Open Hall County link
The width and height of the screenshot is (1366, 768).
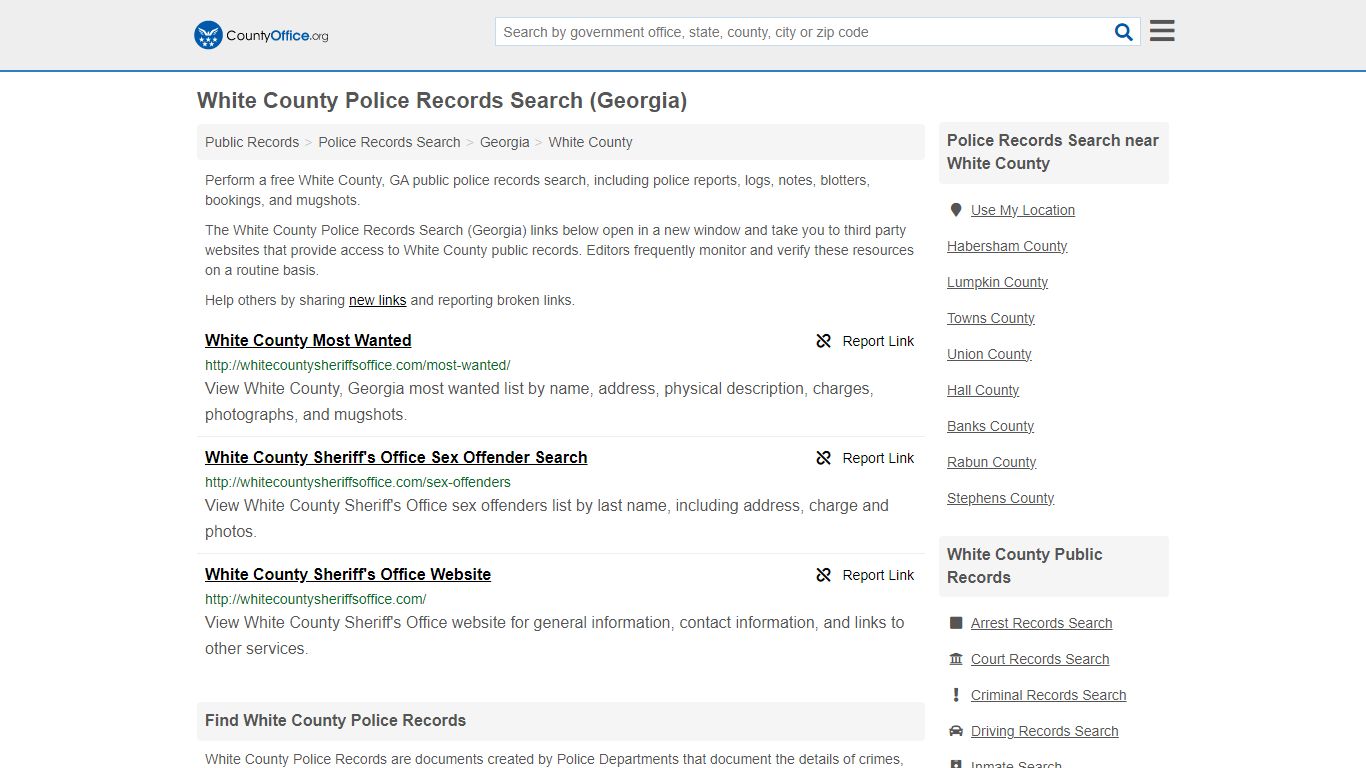click(983, 390)
